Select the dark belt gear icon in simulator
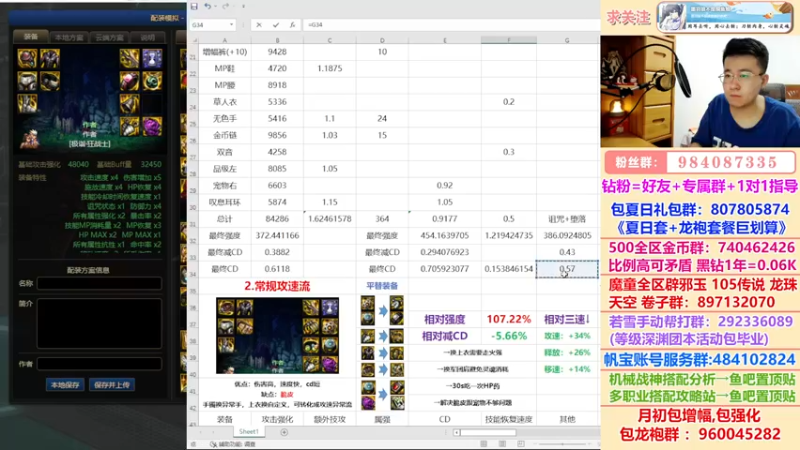This screenshot has height=450, width=800. click(50, 81)
